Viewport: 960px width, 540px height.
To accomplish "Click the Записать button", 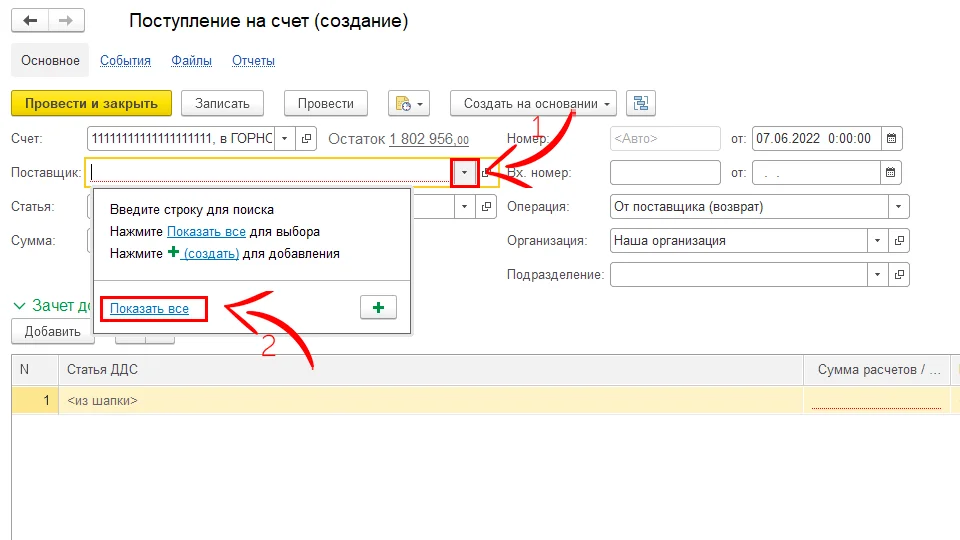I will pos(229,103).
